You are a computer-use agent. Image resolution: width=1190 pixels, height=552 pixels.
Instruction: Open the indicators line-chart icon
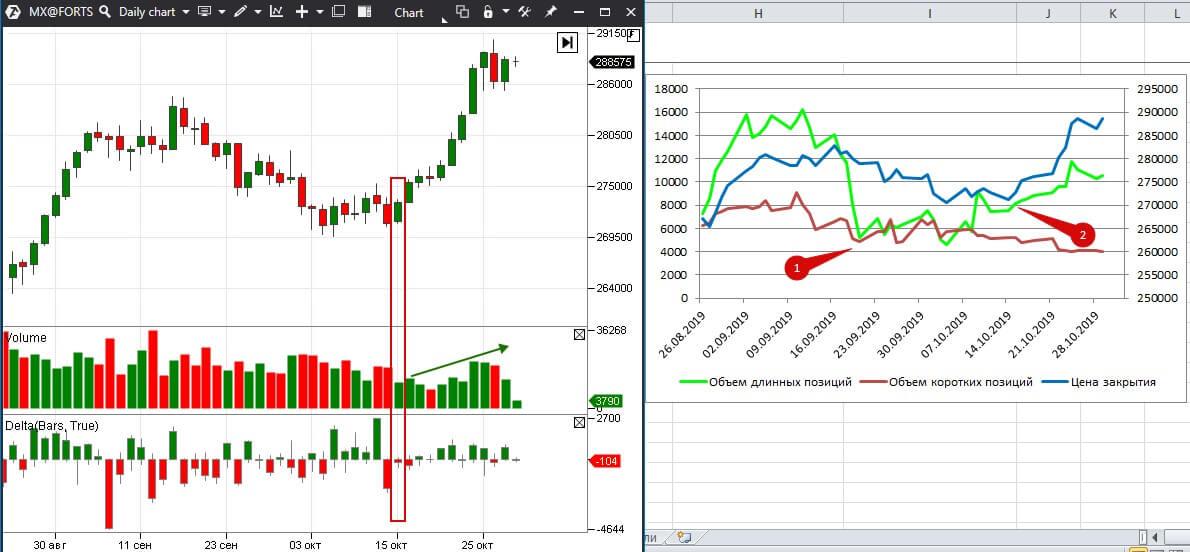click(275, 12)
